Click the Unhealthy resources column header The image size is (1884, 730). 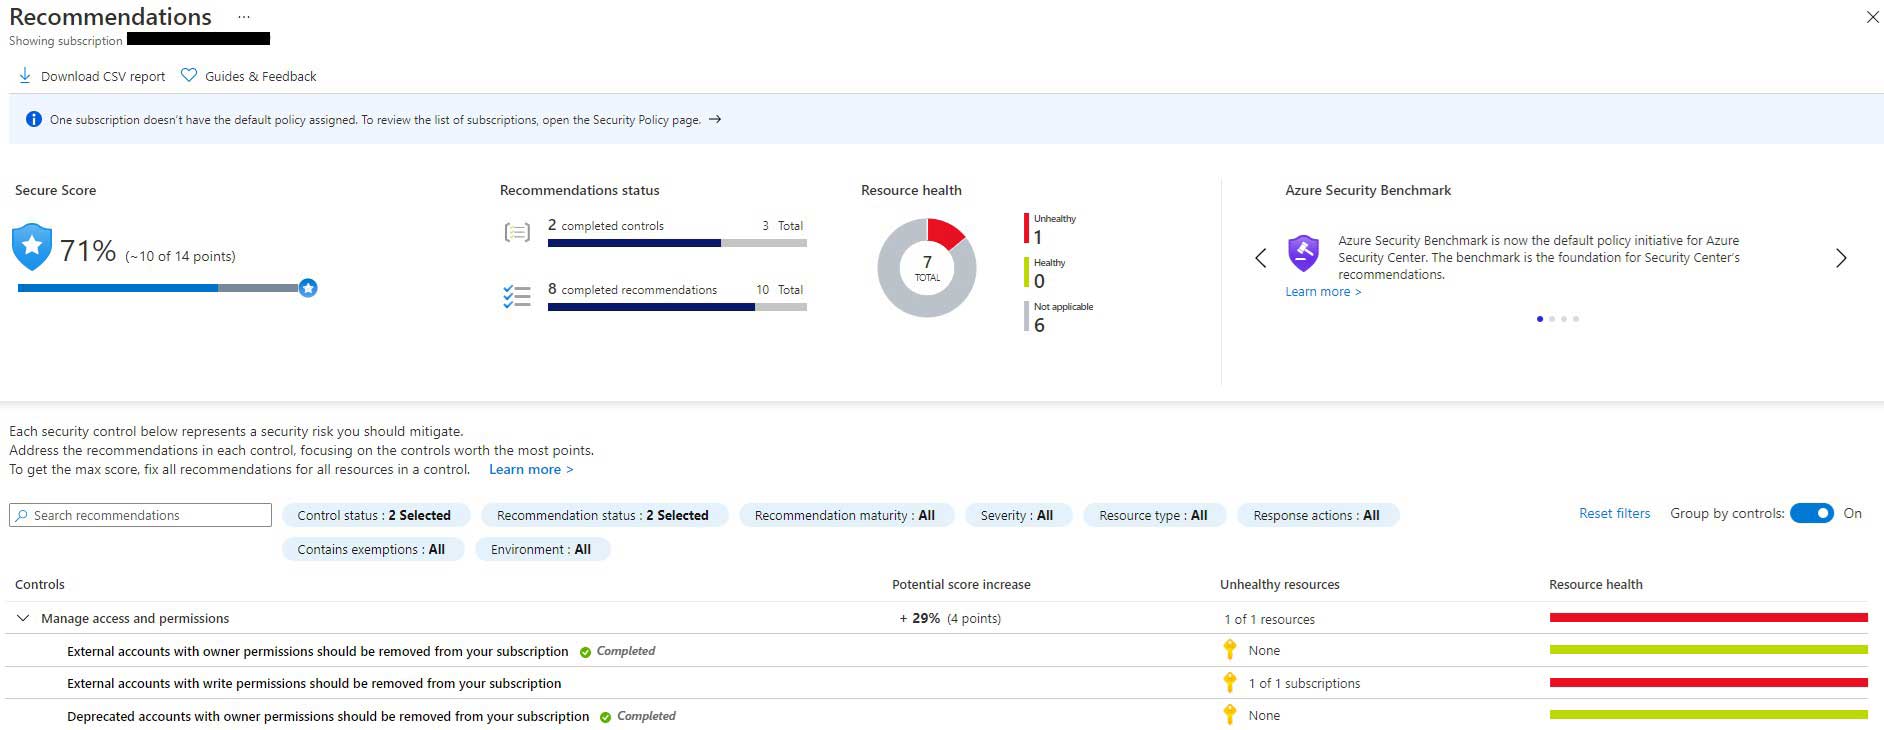coord(1280,584)
